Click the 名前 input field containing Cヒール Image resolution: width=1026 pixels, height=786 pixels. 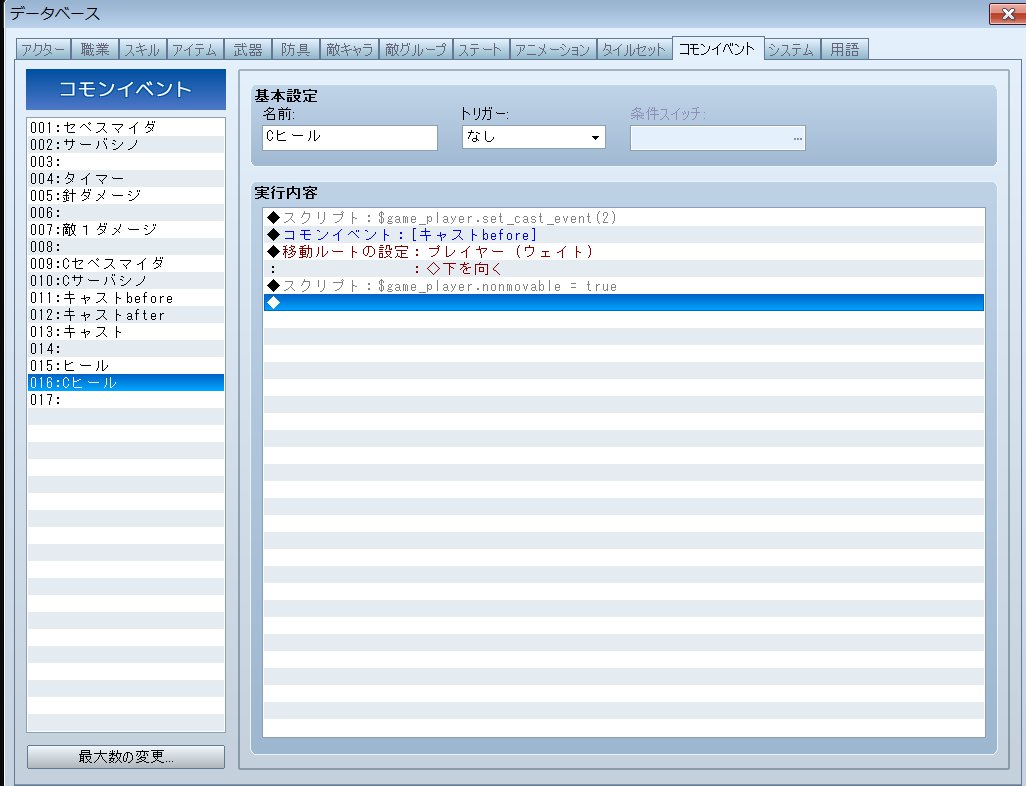pos(349,137)
